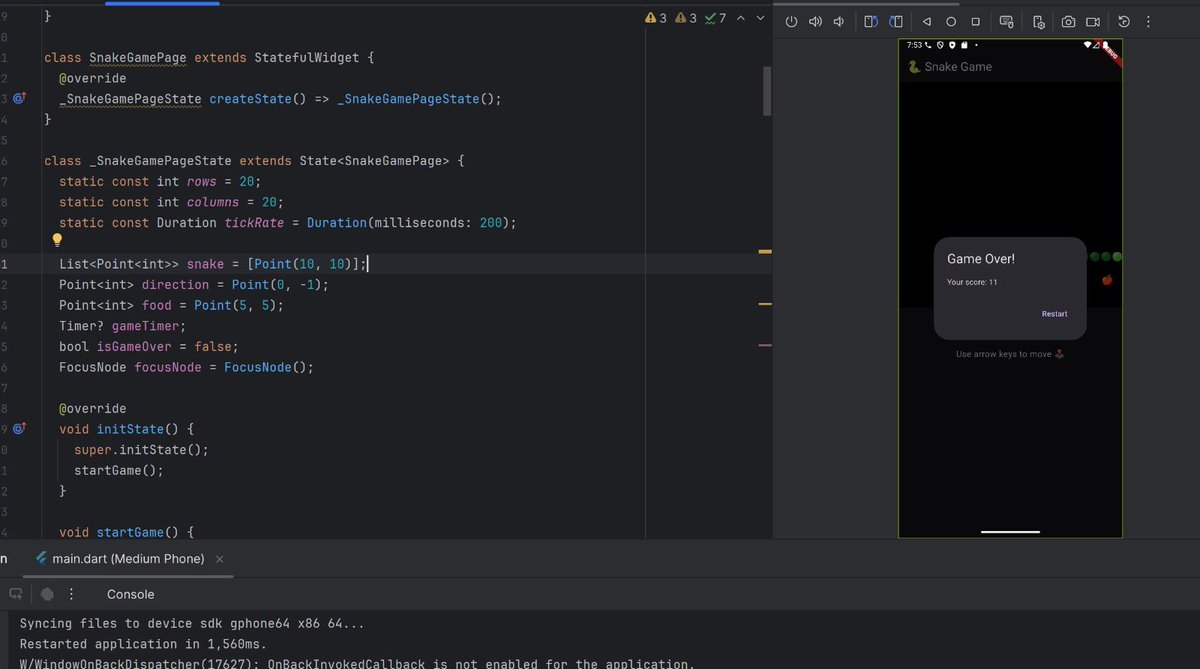Rotate the emulator right
The width and height of the screenshot is (1200, 669).
[x=896, y=22]
